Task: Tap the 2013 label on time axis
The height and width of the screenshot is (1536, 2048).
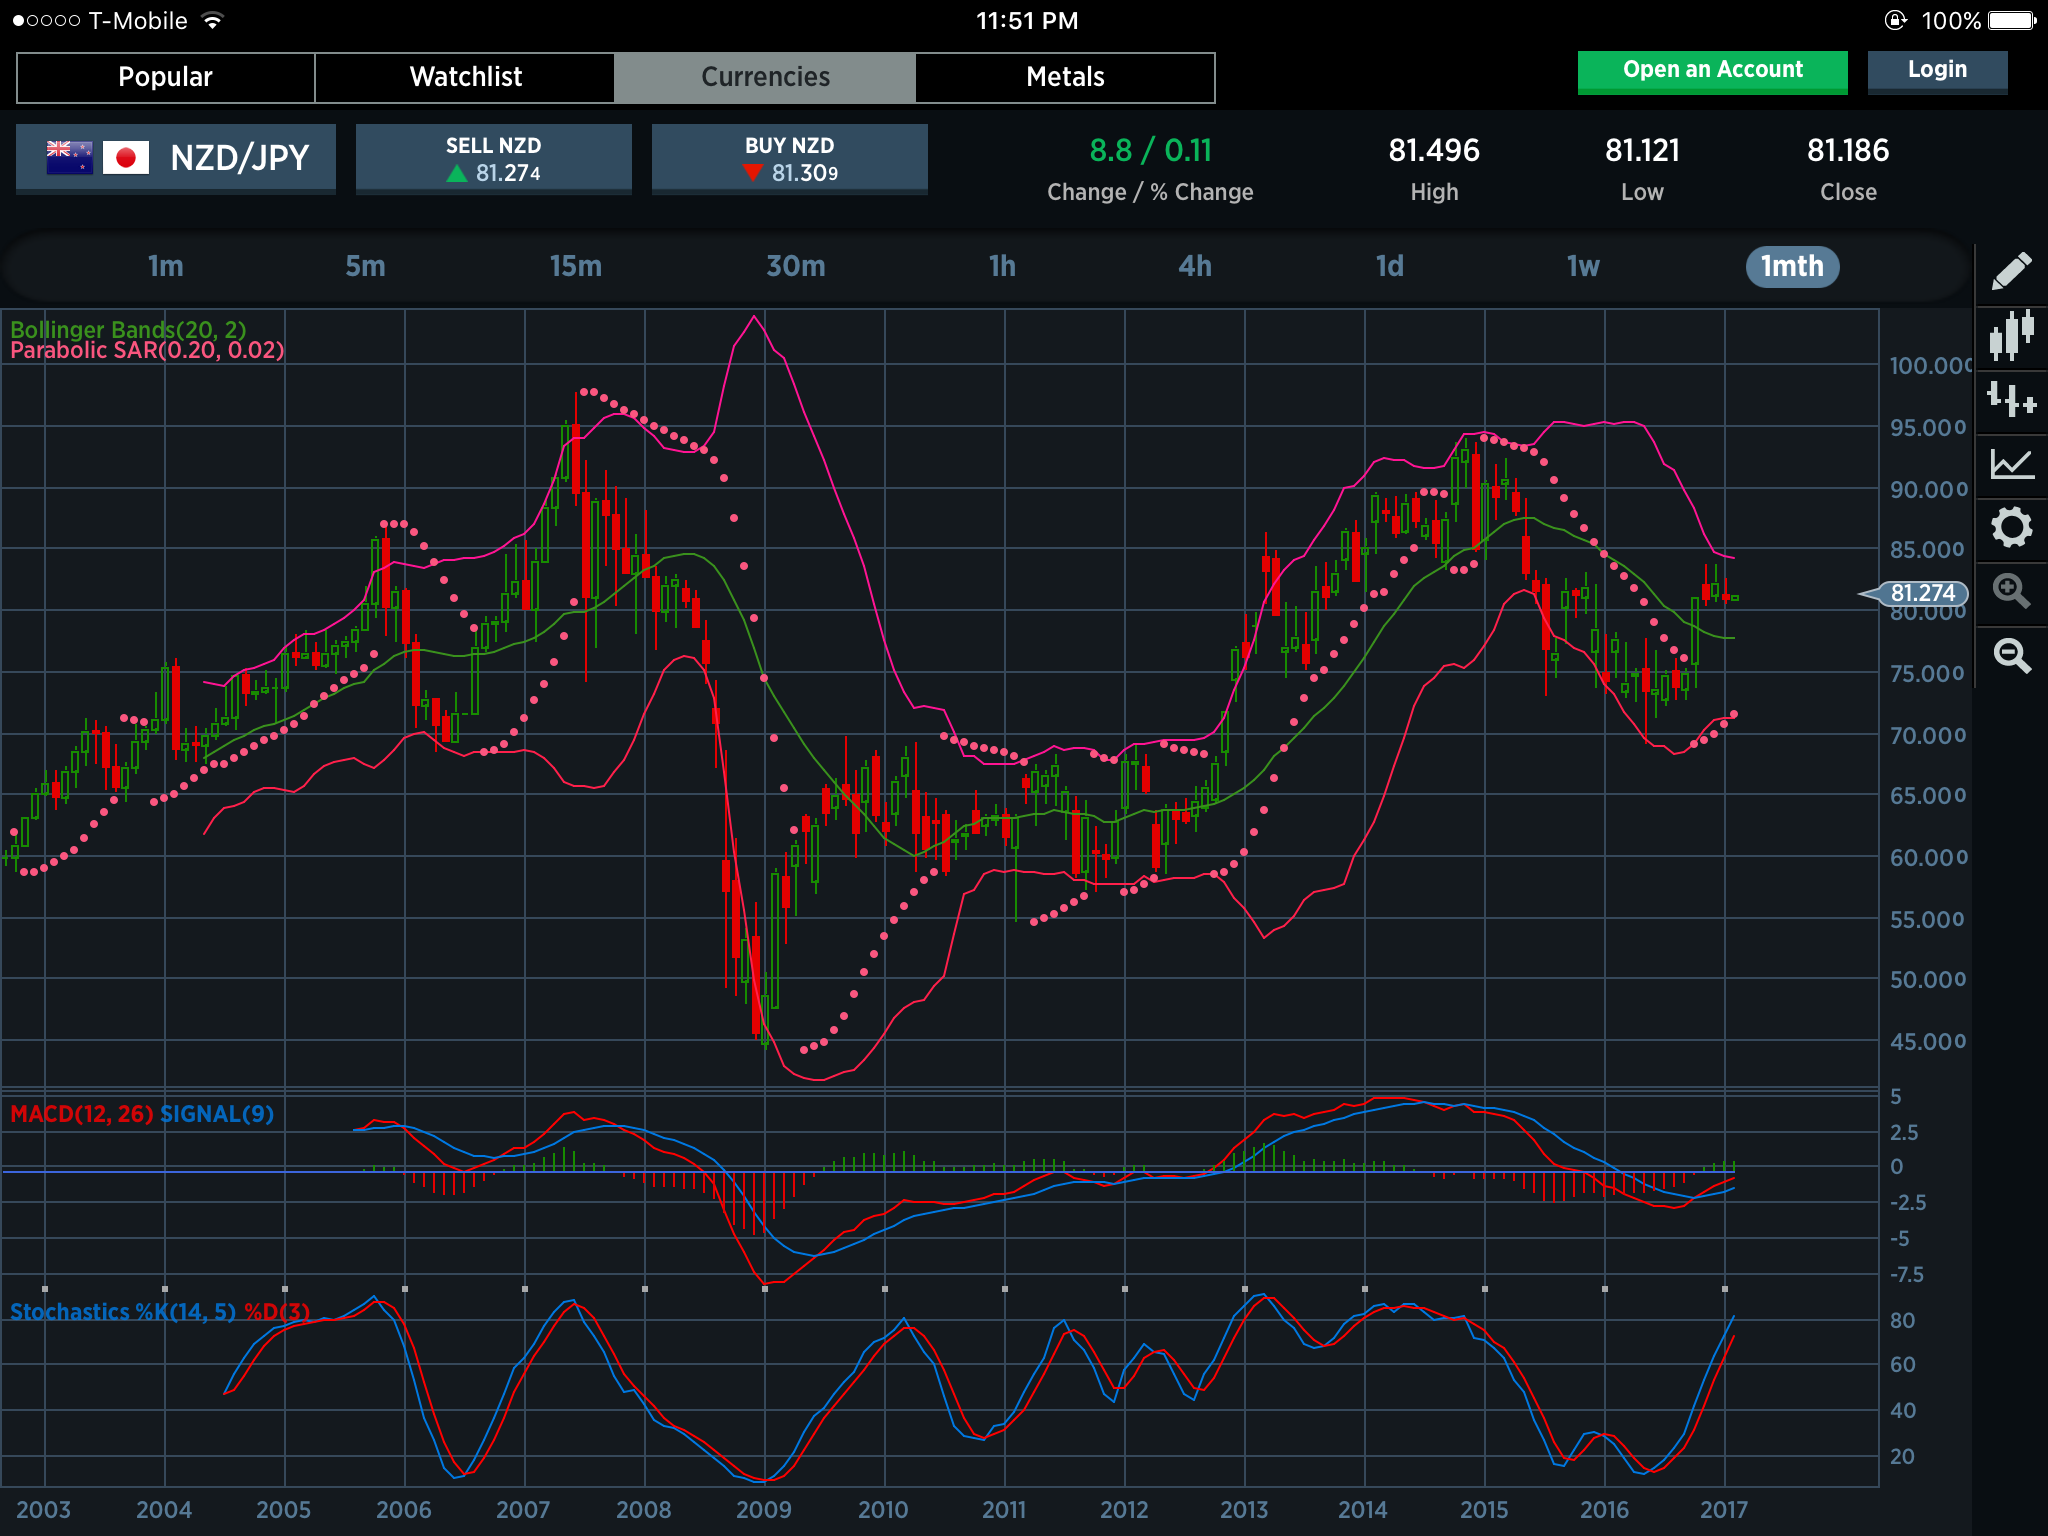Action: pyautogui.click(x=1244, y=1510)
